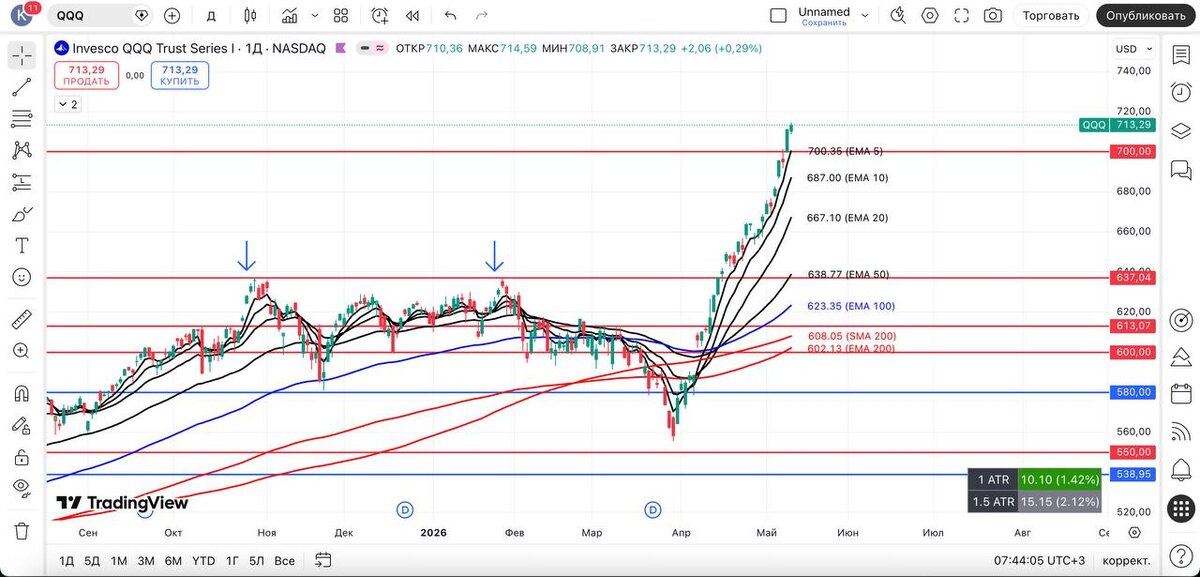Open the emoji icons tool

(21, 277)
